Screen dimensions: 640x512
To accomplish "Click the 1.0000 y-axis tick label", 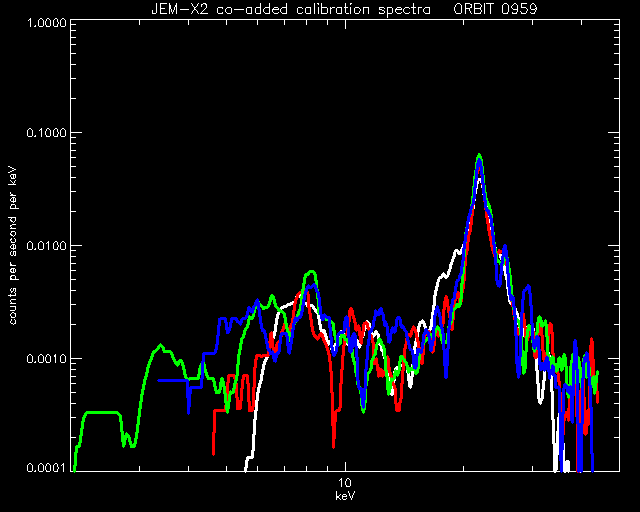I will (x=46, y=23).
